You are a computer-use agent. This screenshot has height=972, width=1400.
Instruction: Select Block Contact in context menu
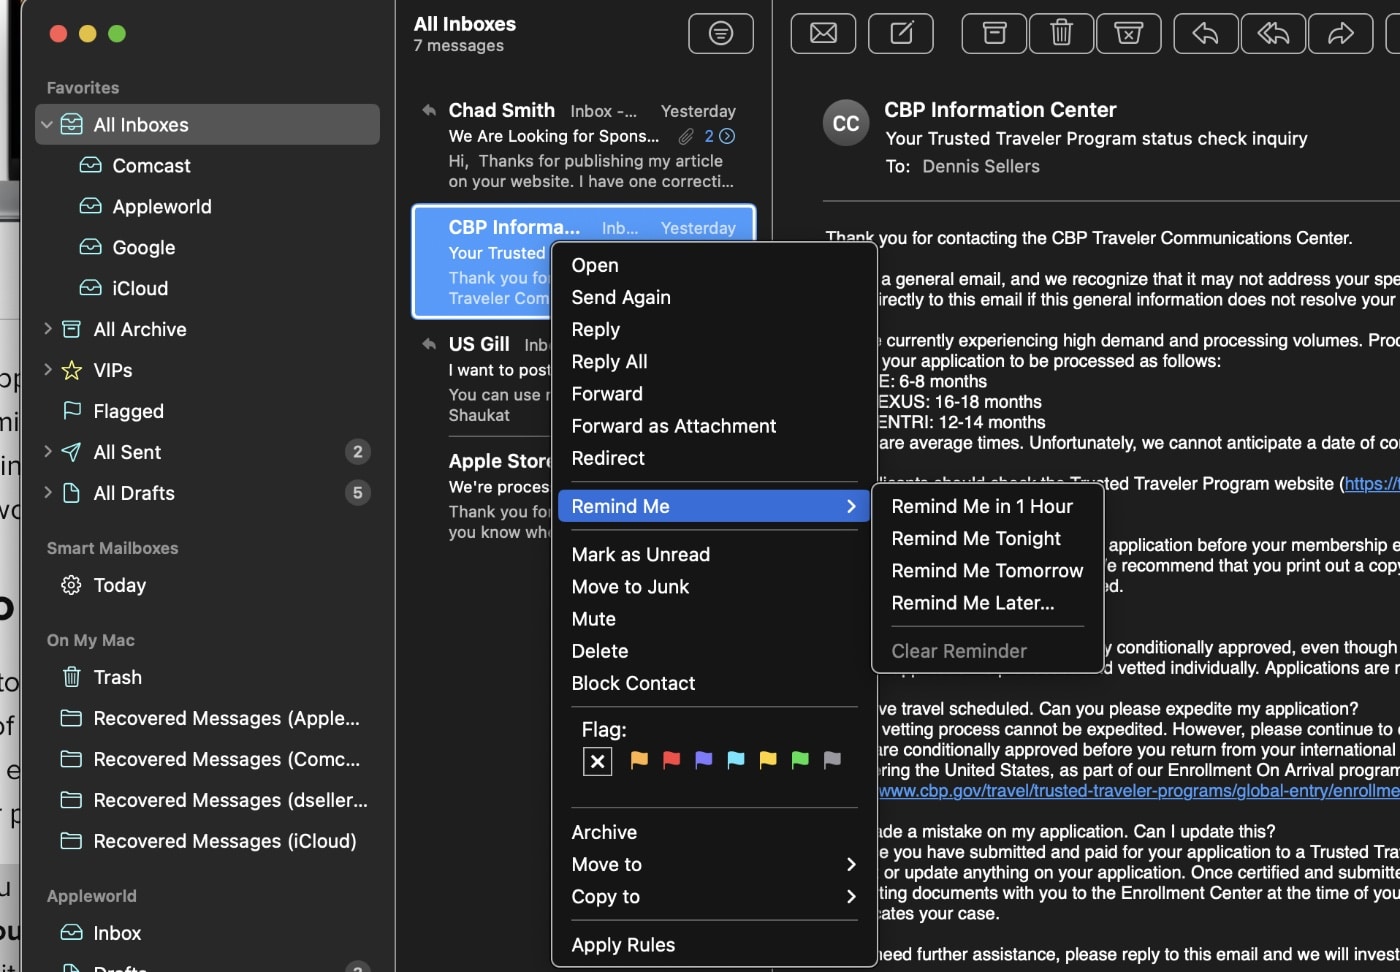633,683
